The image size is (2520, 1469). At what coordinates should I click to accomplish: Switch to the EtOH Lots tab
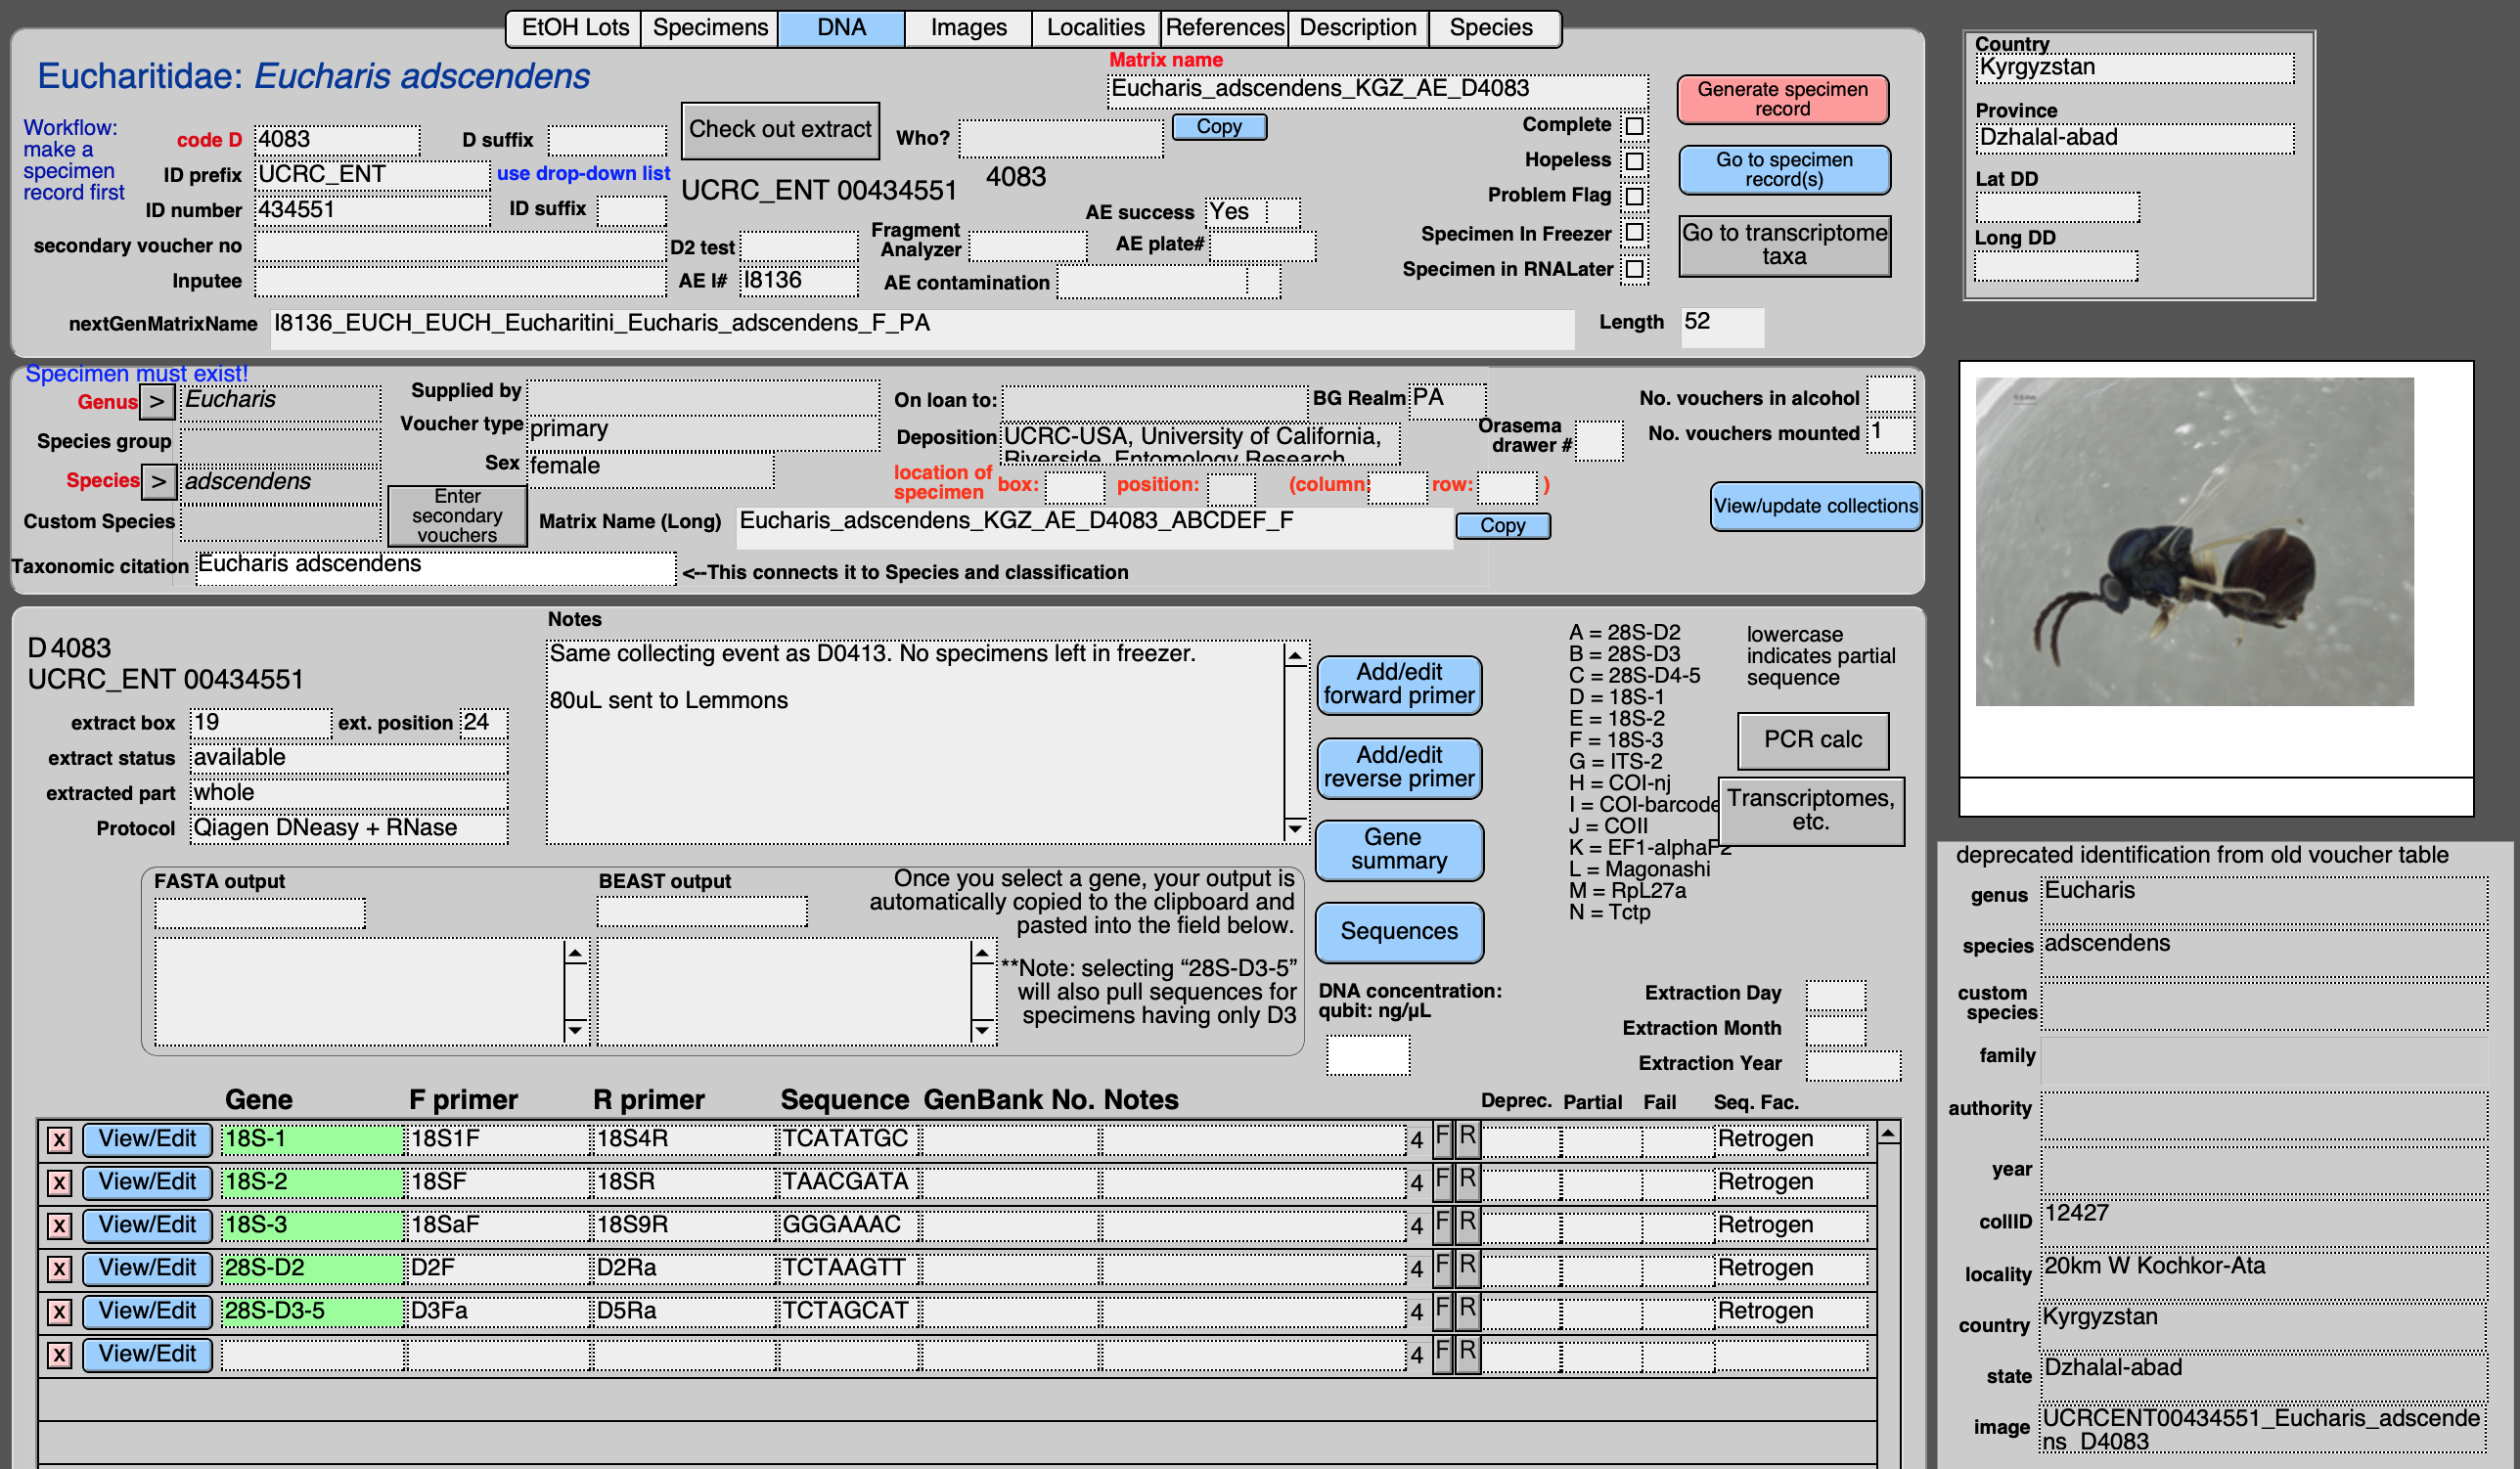coord(575,27)
